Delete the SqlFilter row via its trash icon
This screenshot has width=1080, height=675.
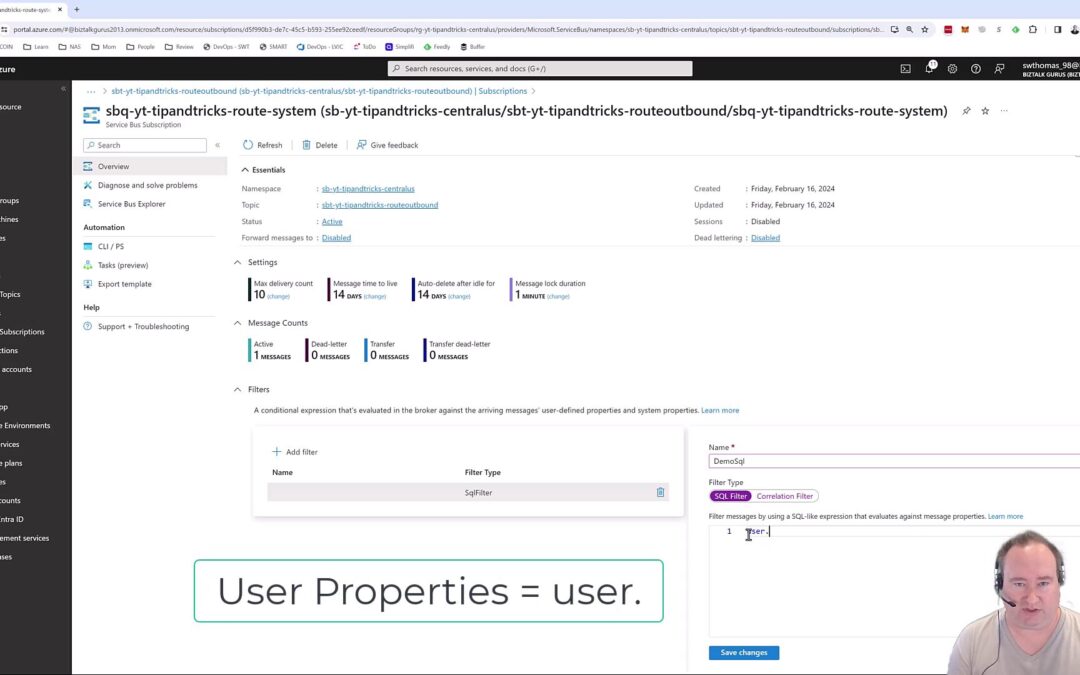[x=660, y=492]
